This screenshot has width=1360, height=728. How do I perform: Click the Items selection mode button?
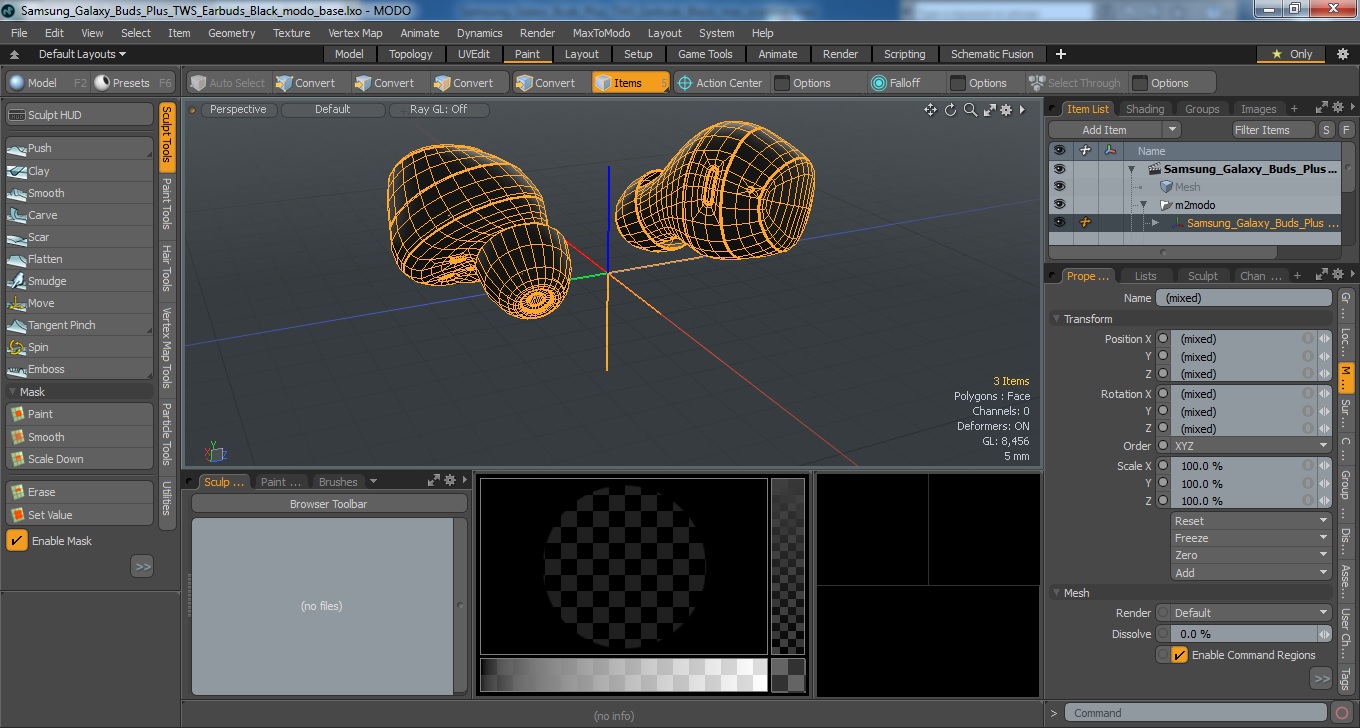pos(630,83)
